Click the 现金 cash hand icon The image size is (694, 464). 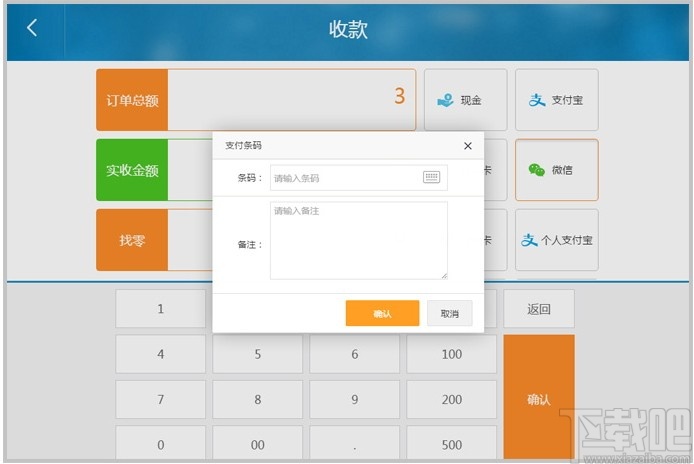point(445,100)
